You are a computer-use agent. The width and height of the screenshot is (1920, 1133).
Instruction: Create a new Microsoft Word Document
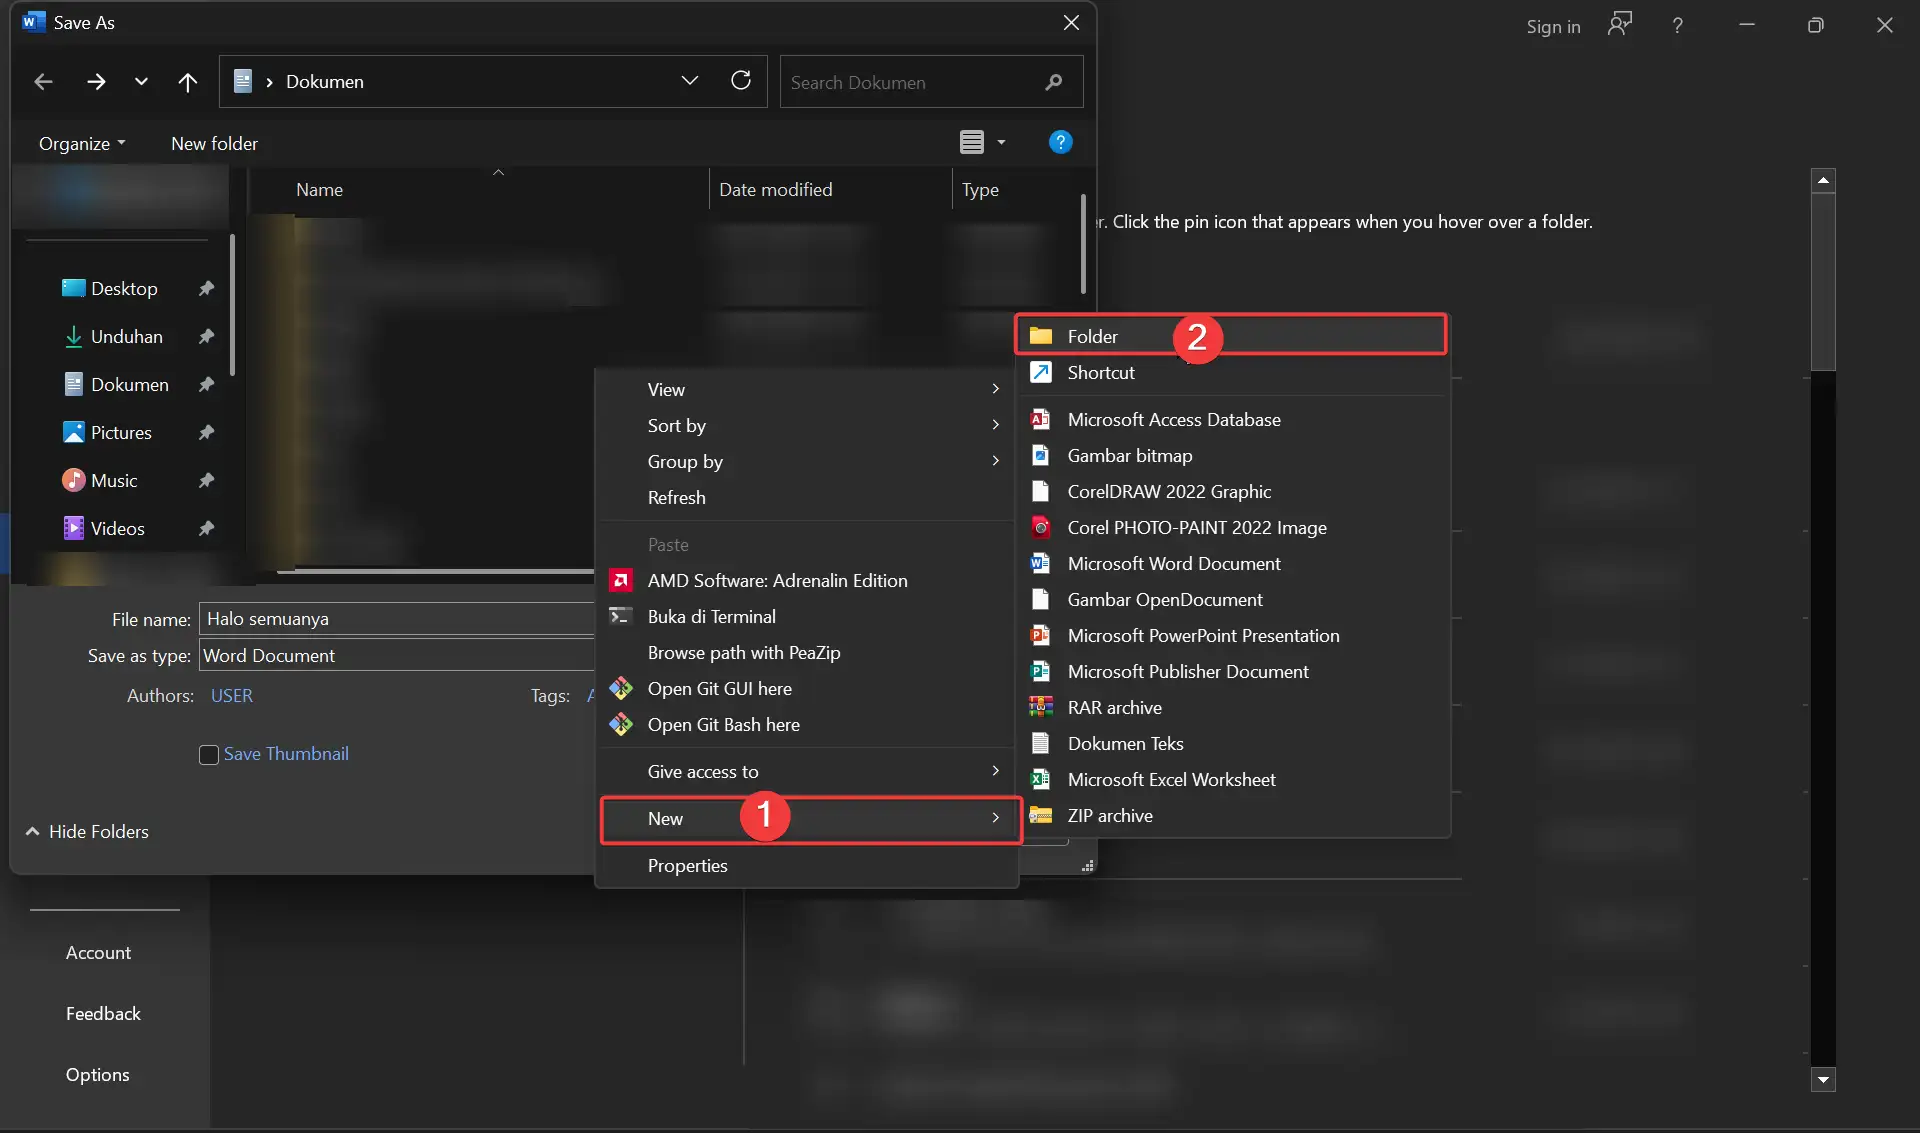1173,563
